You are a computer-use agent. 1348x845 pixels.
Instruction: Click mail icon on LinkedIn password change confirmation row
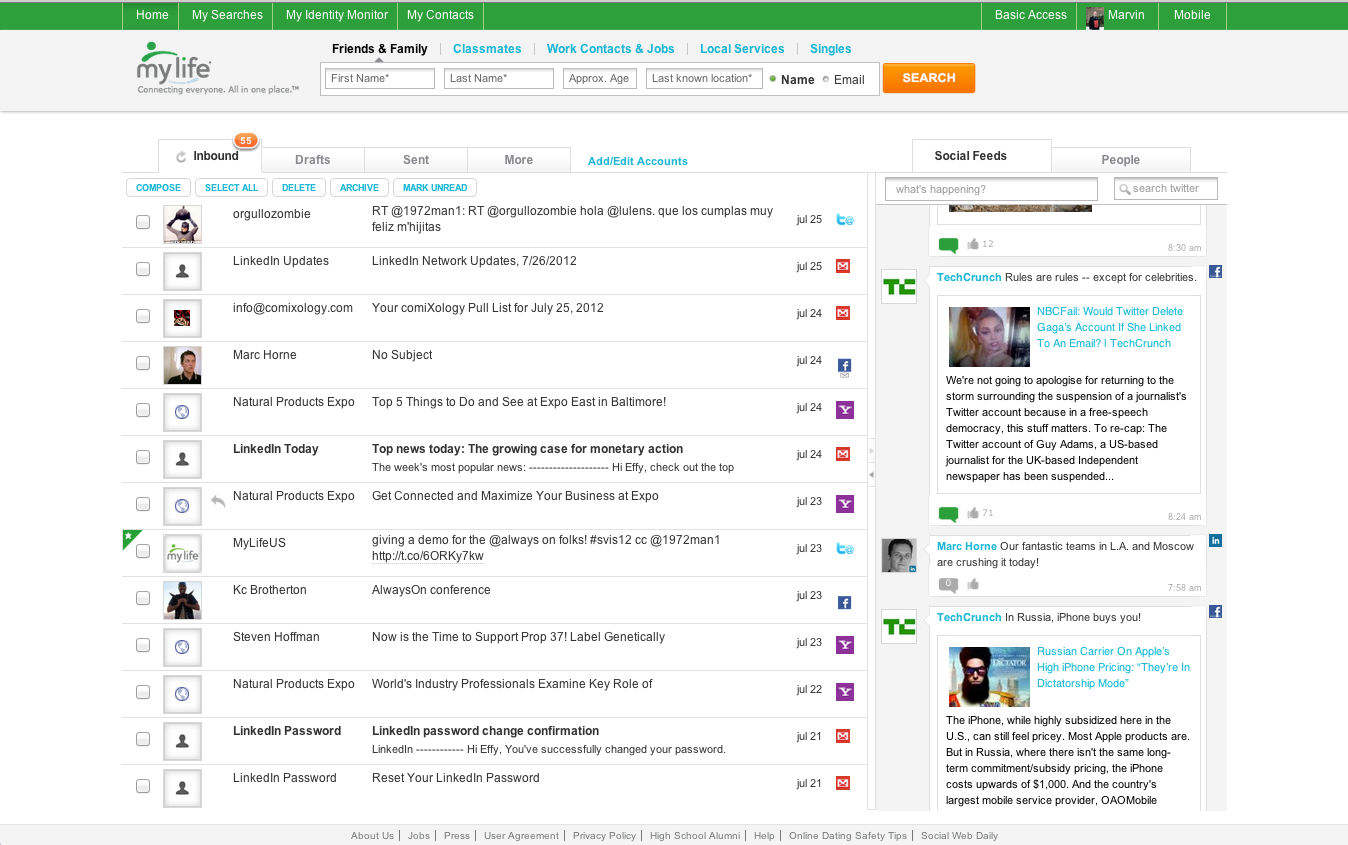(843, 736)
